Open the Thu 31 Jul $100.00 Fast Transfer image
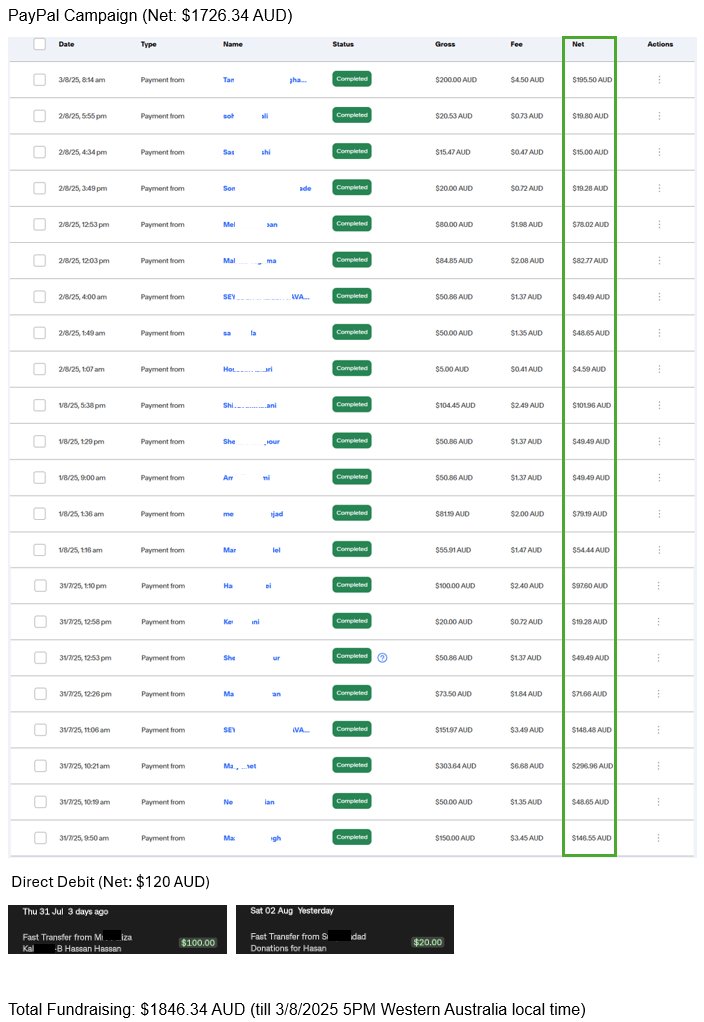The image size is (704, 1022). point(117,929)
